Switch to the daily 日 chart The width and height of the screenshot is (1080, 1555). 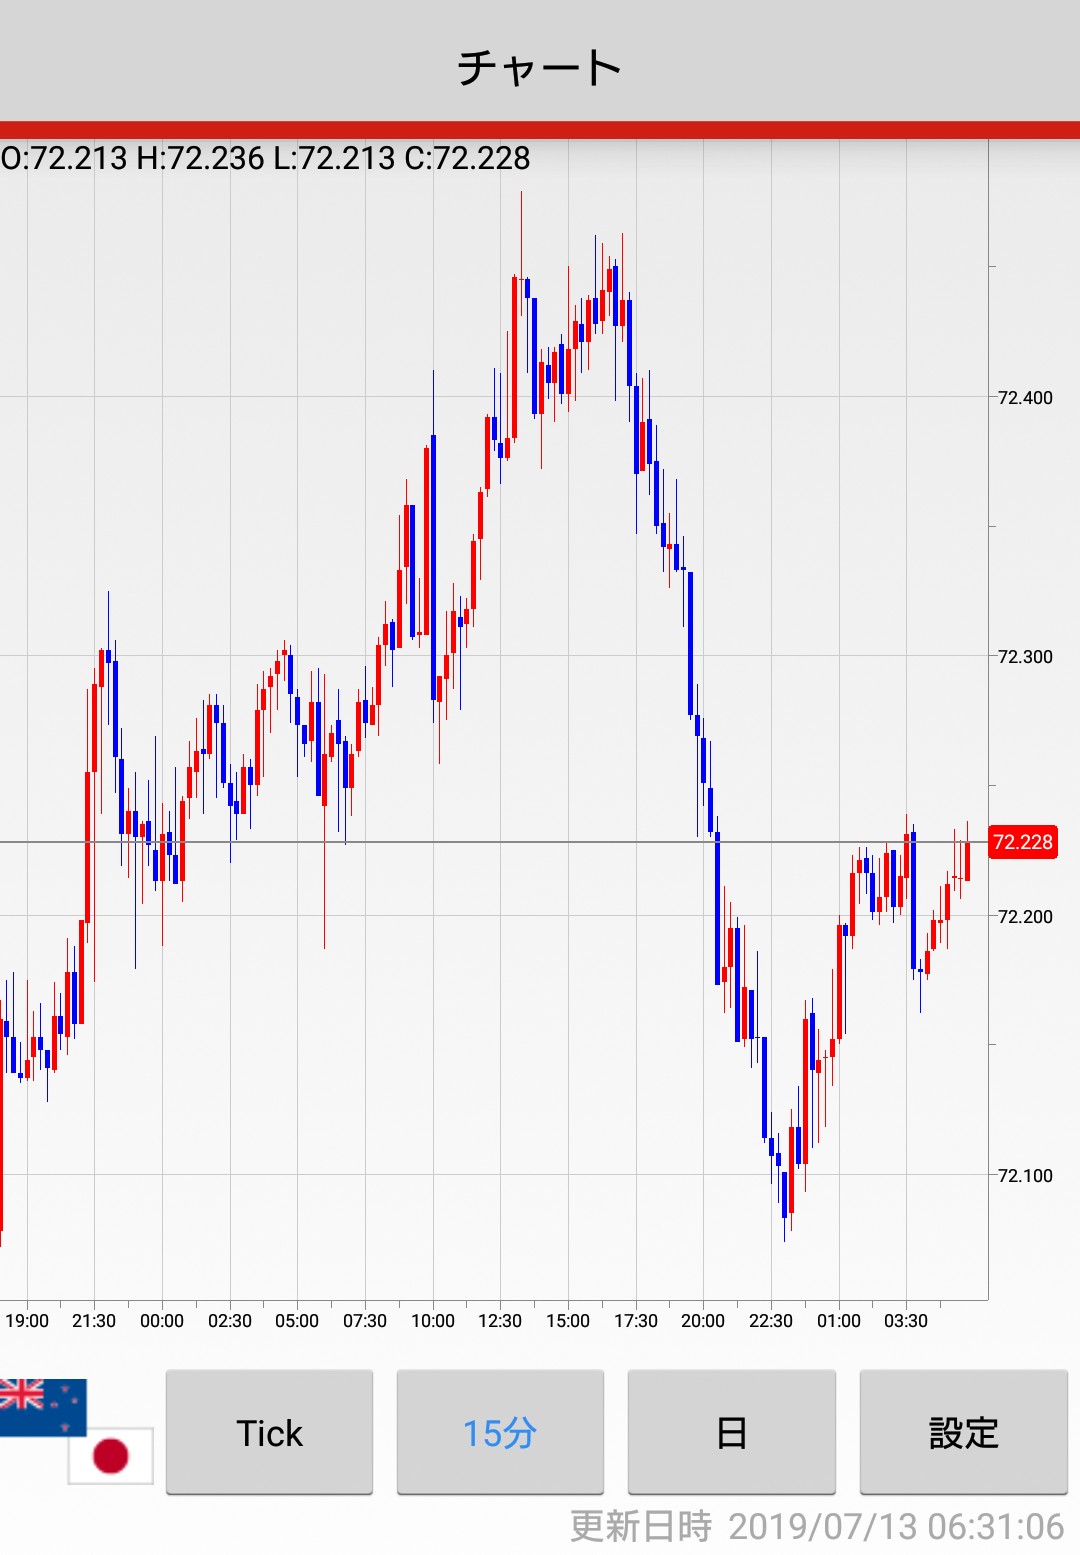tap(731, 1432)
